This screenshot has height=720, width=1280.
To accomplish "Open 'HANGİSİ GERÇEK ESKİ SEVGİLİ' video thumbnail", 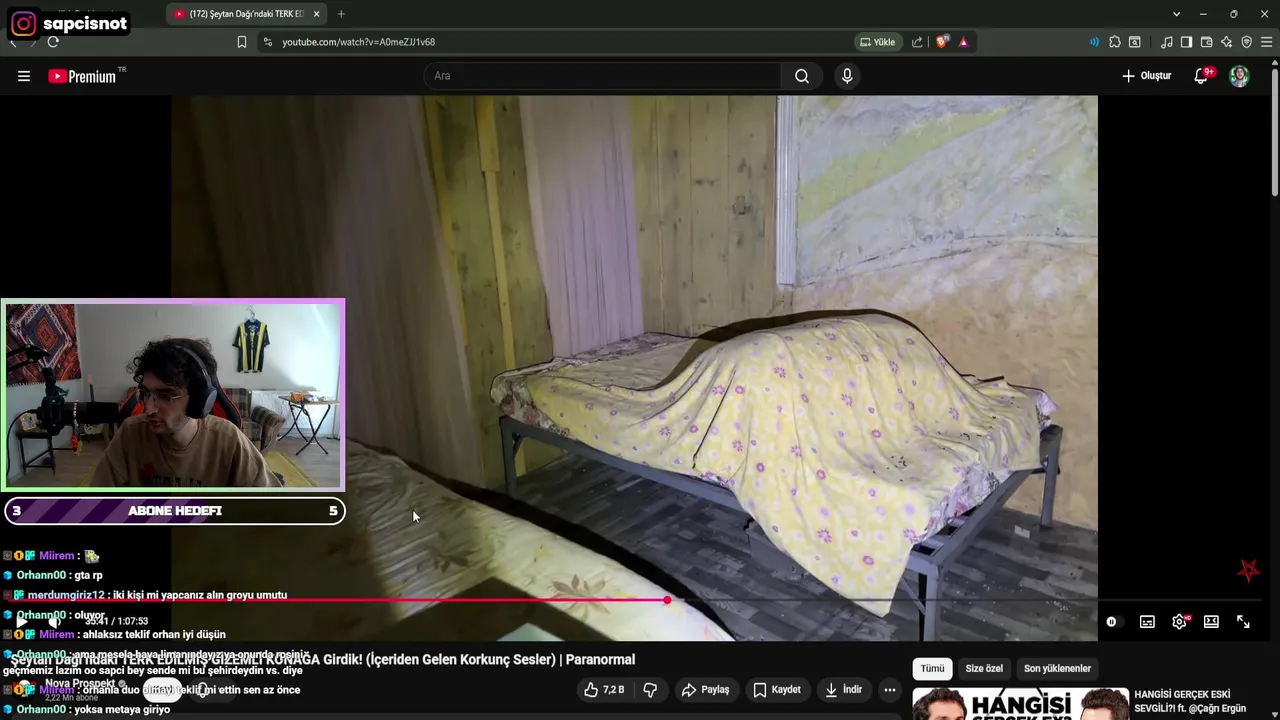I will pos(1020,704).
